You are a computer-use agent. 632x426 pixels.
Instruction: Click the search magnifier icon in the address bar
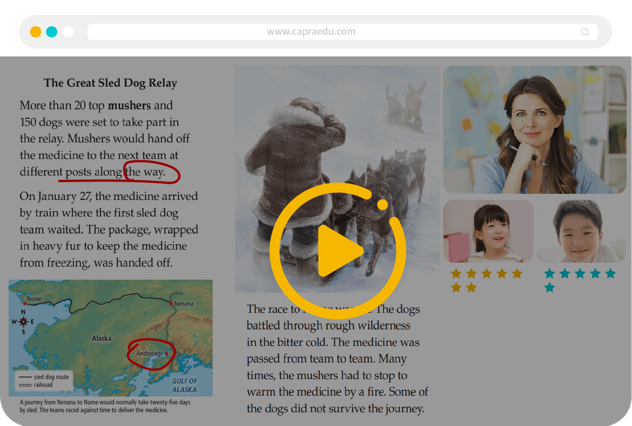pyautogui.click(x=584, y=32)
